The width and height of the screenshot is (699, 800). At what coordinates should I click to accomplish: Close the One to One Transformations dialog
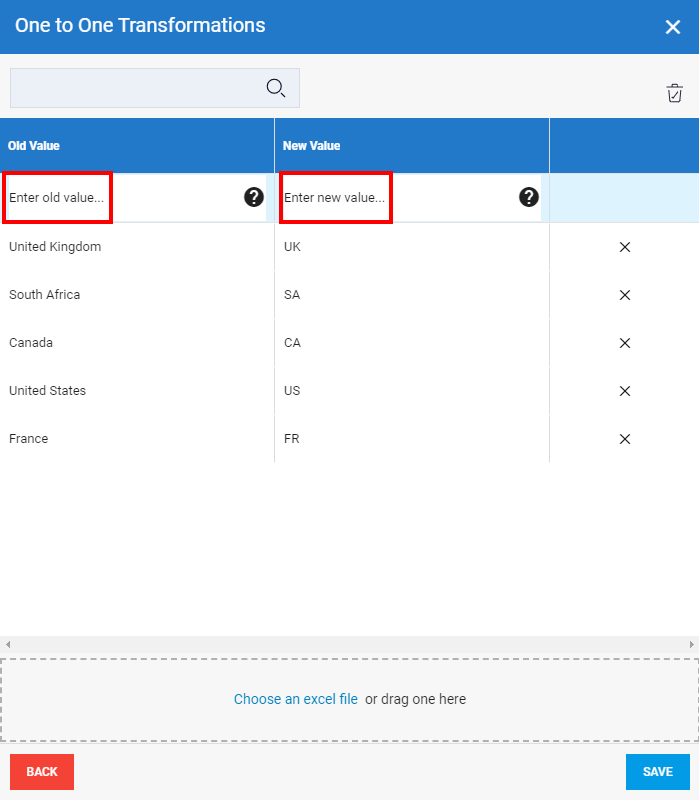pyautogui.click(x=673, y=27)
